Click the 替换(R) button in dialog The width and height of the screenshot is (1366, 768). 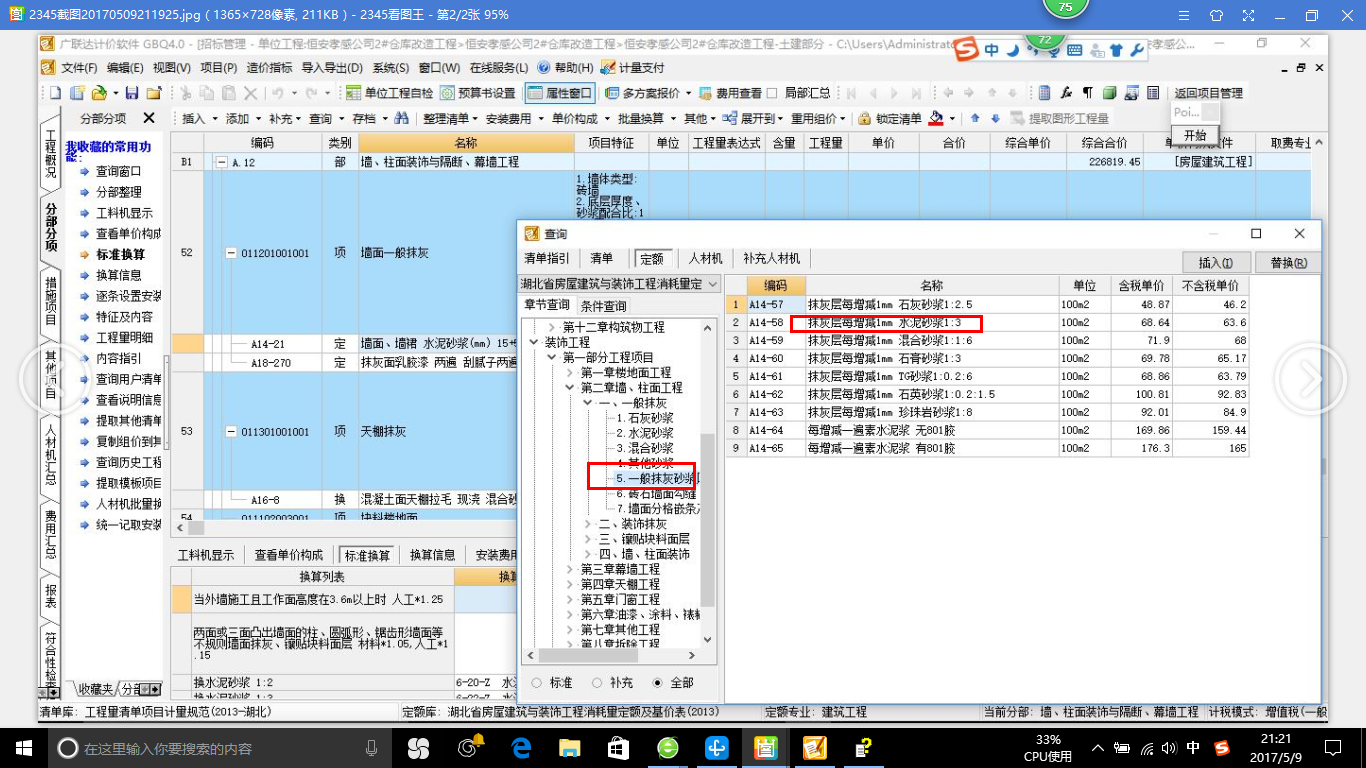(x=1288, y=263)
